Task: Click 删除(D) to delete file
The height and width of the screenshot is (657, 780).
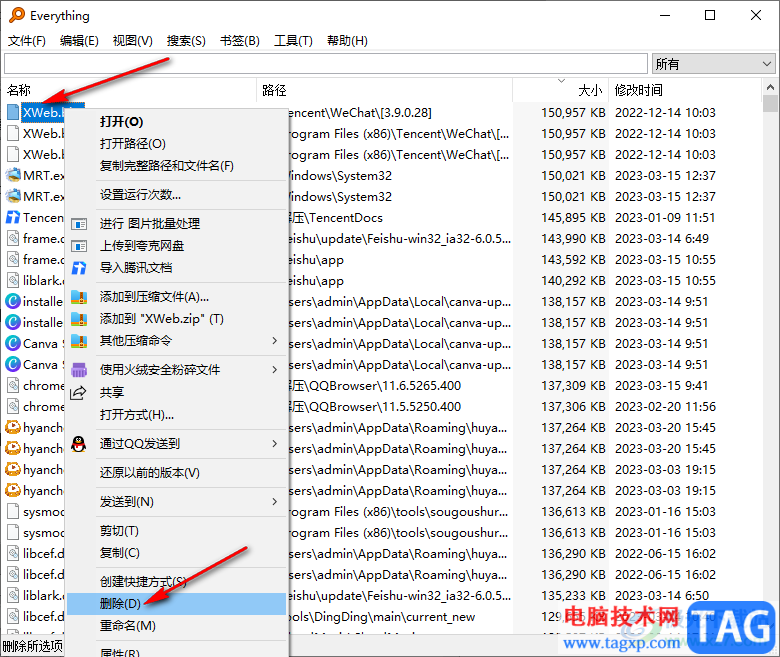Action: coord(176,604)
